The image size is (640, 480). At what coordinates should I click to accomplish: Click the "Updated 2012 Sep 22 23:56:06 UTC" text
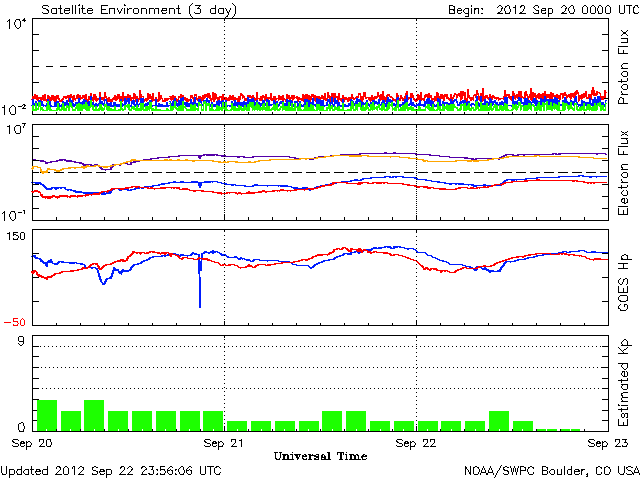(x=111, y=471)
